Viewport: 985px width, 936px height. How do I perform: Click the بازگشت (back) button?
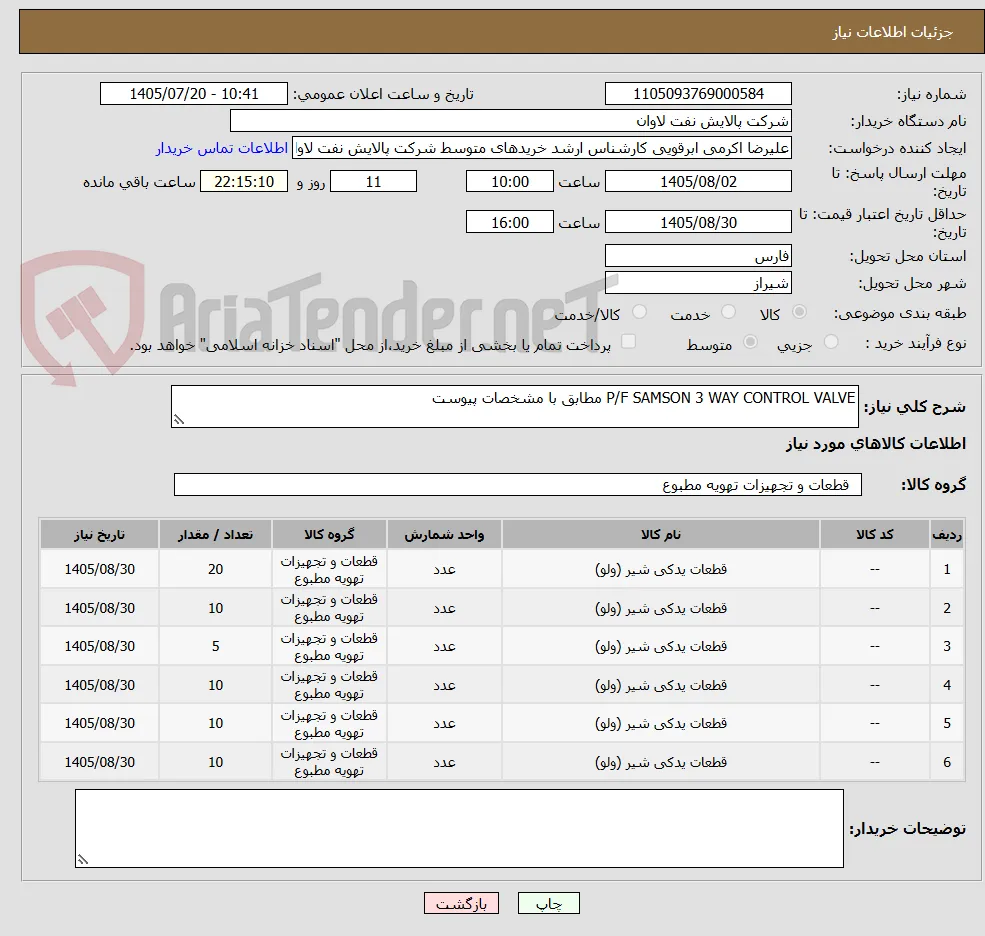pos(461,903)
